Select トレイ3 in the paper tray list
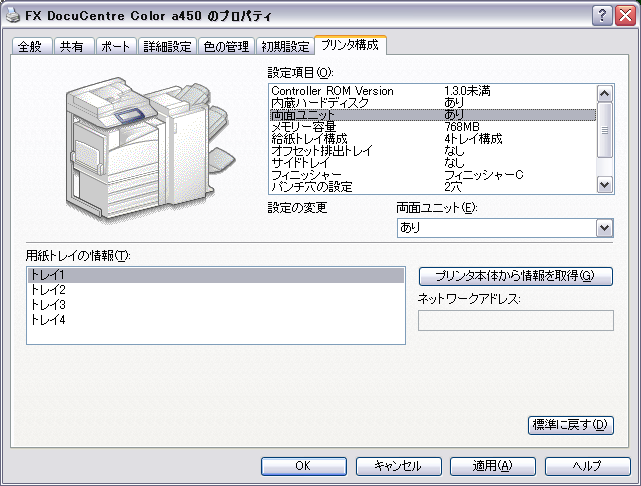641x486 pixels. [49, 304]
